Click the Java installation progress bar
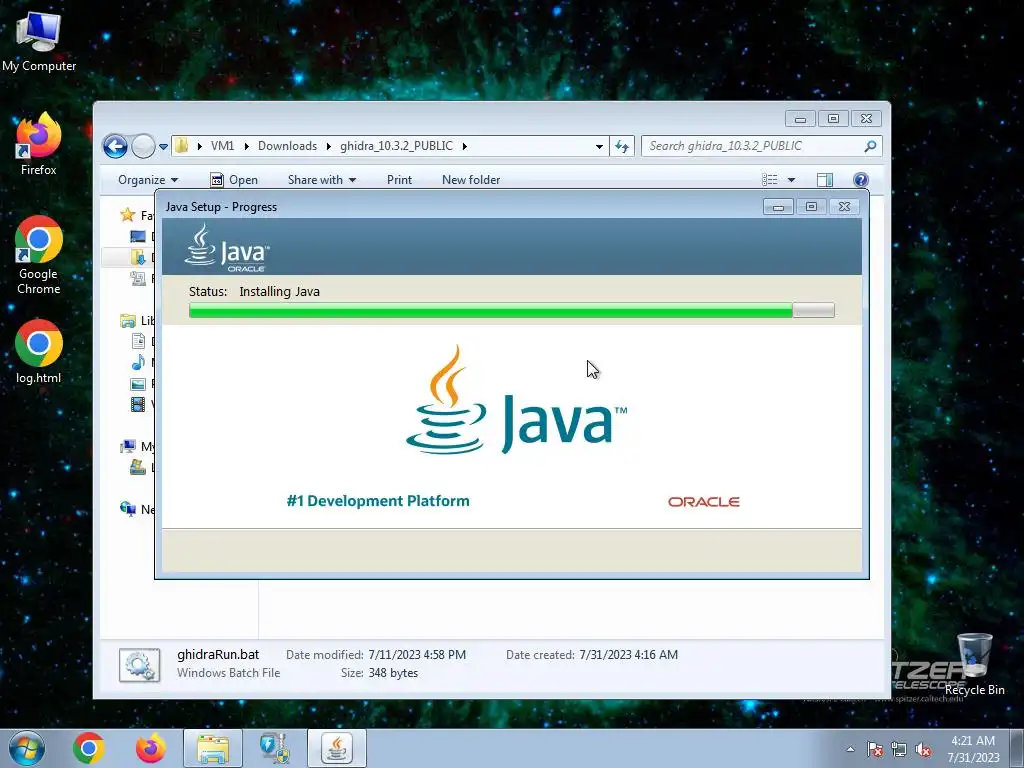This screenshot has height=768, width=1024. tap(511, 310)
